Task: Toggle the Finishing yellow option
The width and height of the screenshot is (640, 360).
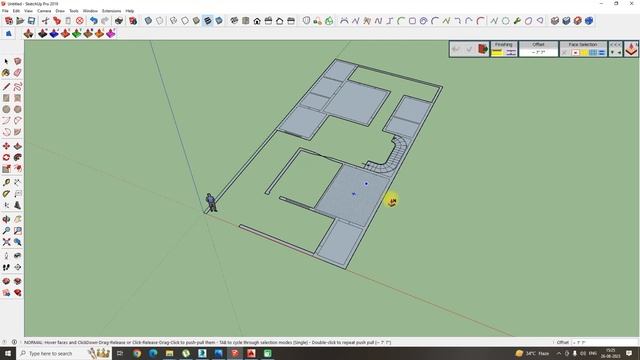Action: coord(497,52)
